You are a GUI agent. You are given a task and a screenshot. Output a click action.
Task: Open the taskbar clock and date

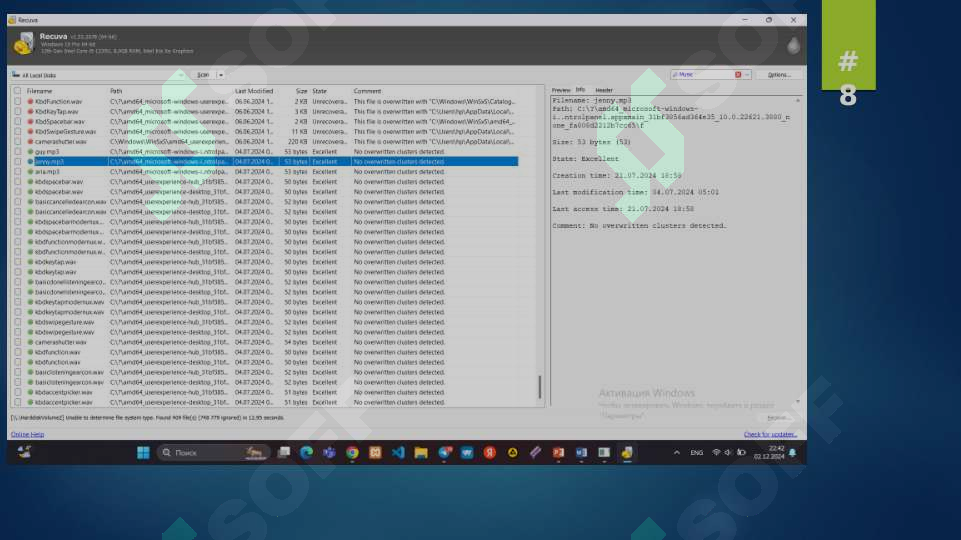tap(769, 453)
